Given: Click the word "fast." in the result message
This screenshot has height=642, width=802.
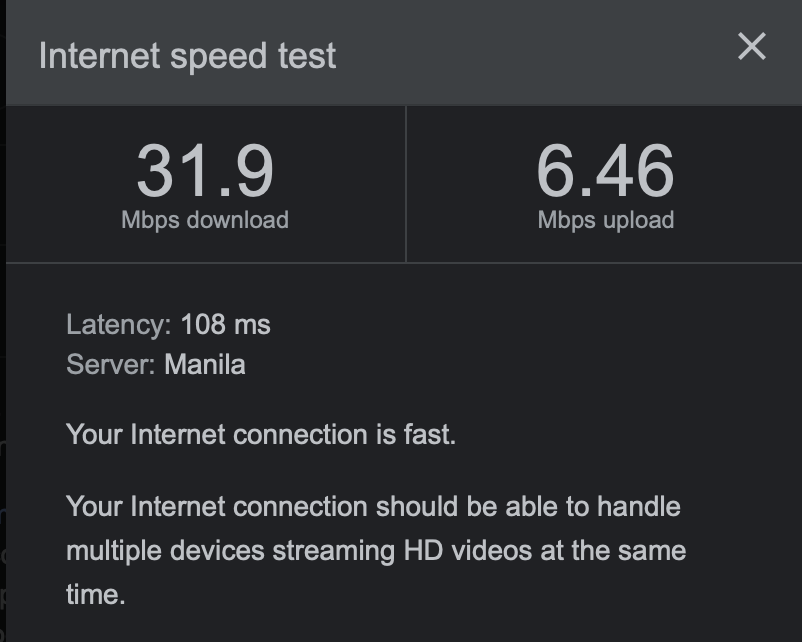Looking at the screenshot, I should (x=430, y=435).
